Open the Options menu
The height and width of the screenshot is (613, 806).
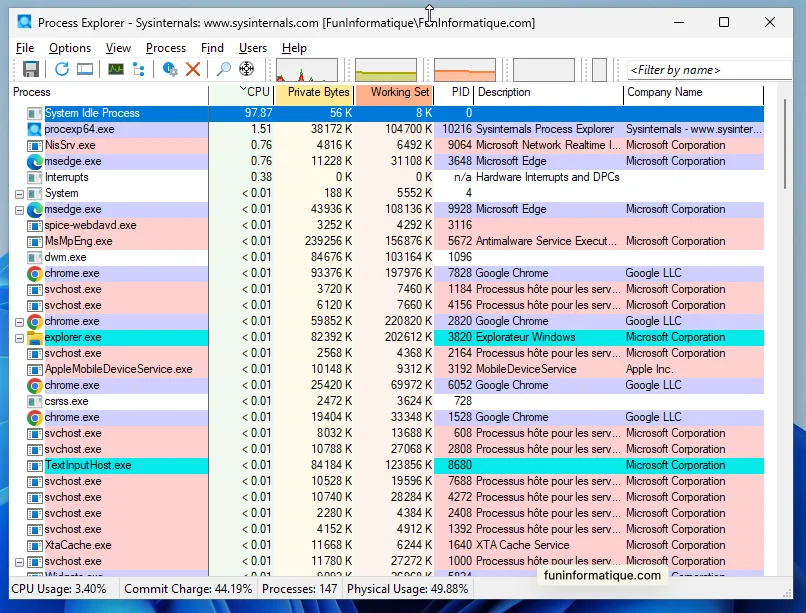pyautogui.click(x=69, y=47)
